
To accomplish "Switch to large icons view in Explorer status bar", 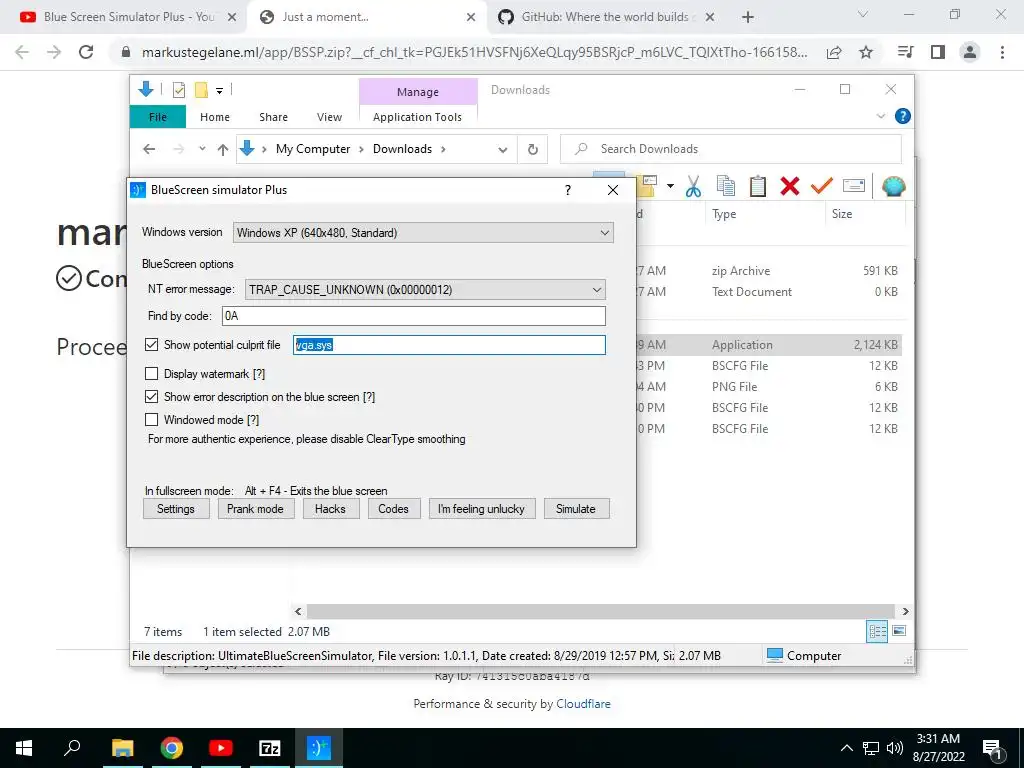I will 899,631.
